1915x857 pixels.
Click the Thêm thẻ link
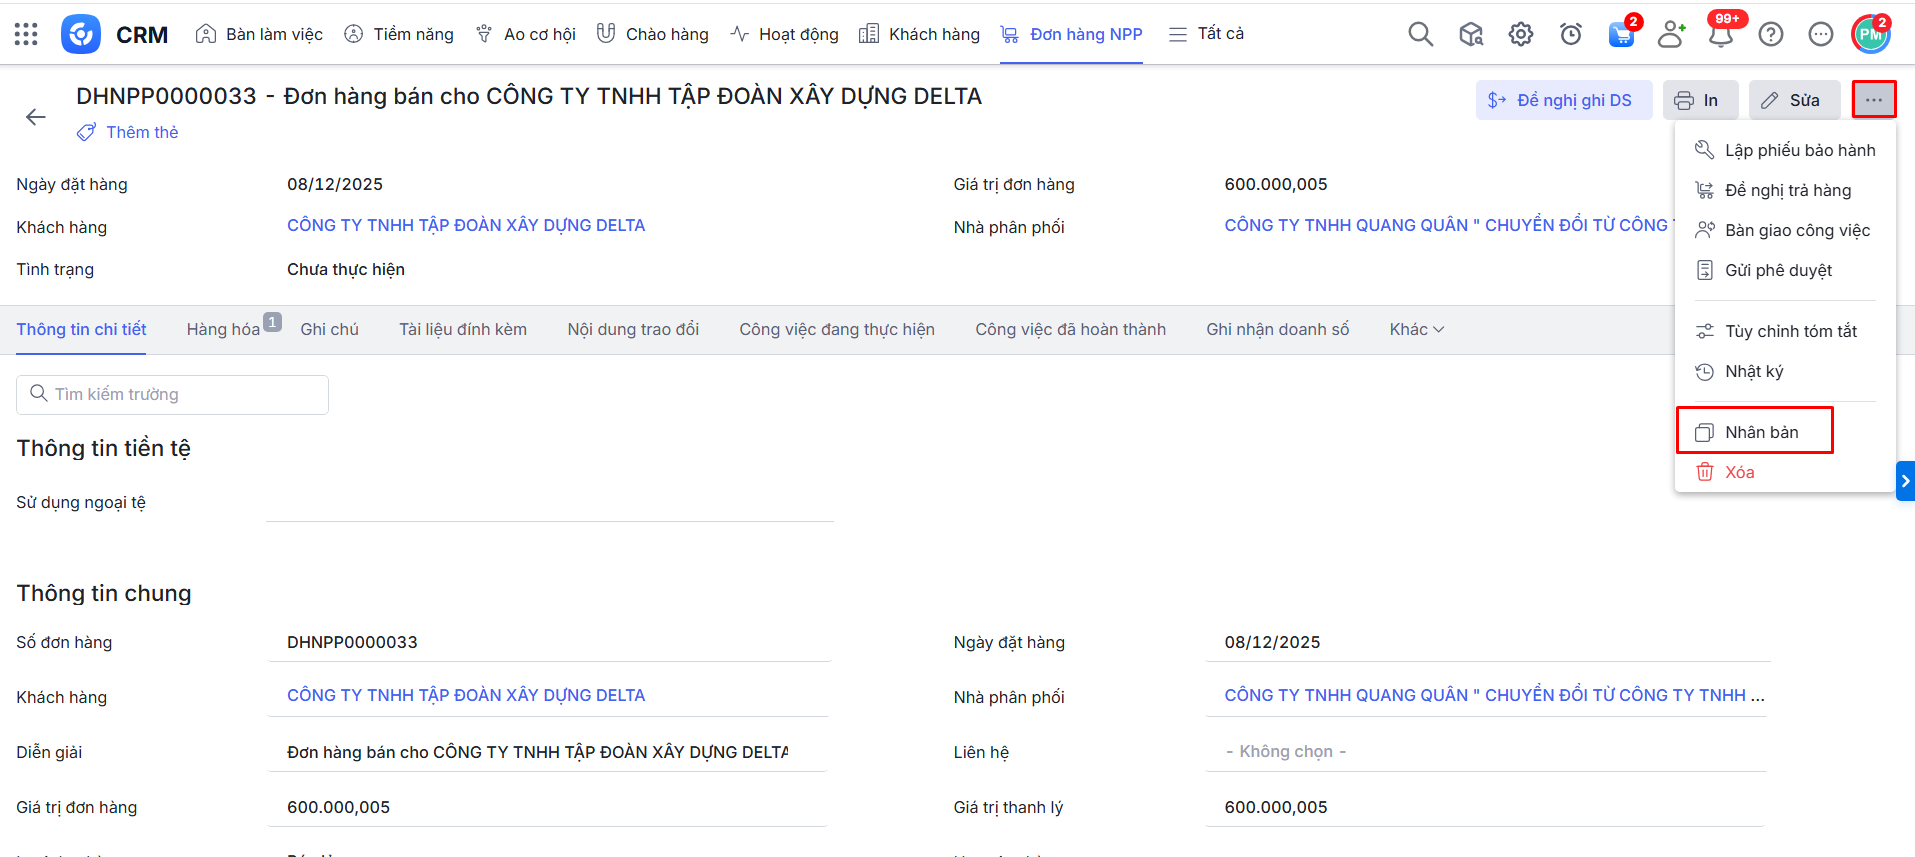pos(142,132)
